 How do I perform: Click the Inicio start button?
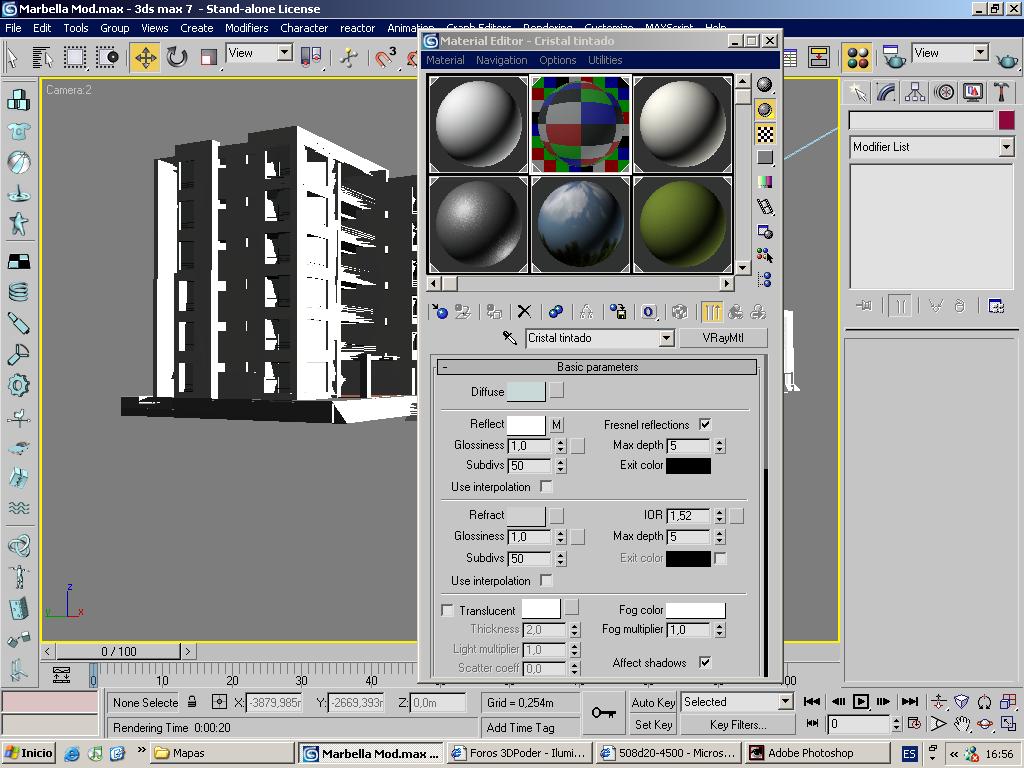tap(28, 753)
